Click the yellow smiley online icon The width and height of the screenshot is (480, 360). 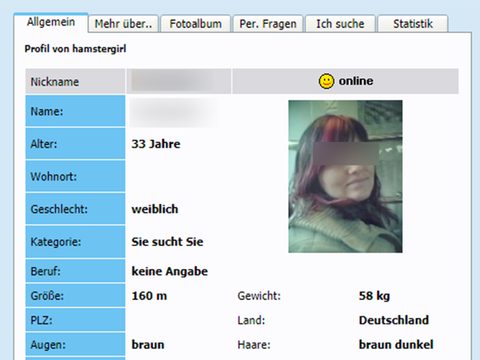coord(326,81)
